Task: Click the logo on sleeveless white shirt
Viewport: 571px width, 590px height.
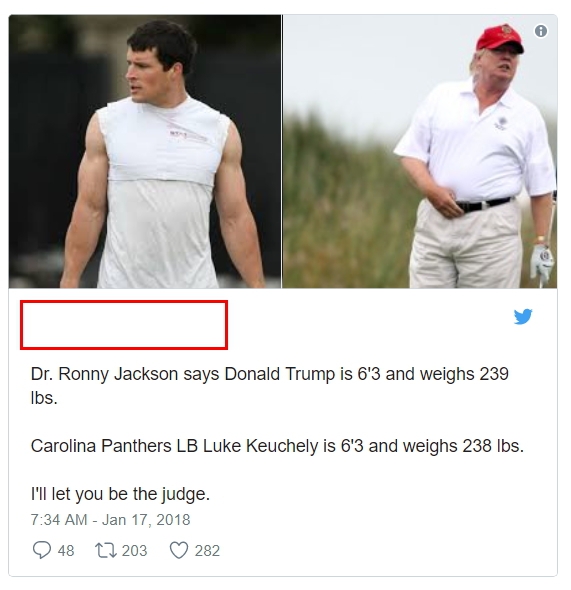Action: [x=187, y=135]
